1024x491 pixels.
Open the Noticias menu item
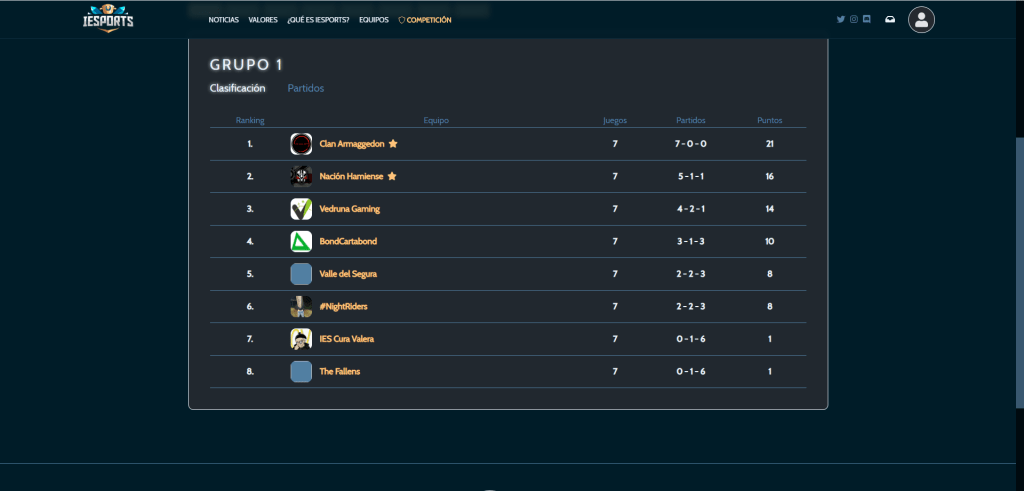pos(224,20)
